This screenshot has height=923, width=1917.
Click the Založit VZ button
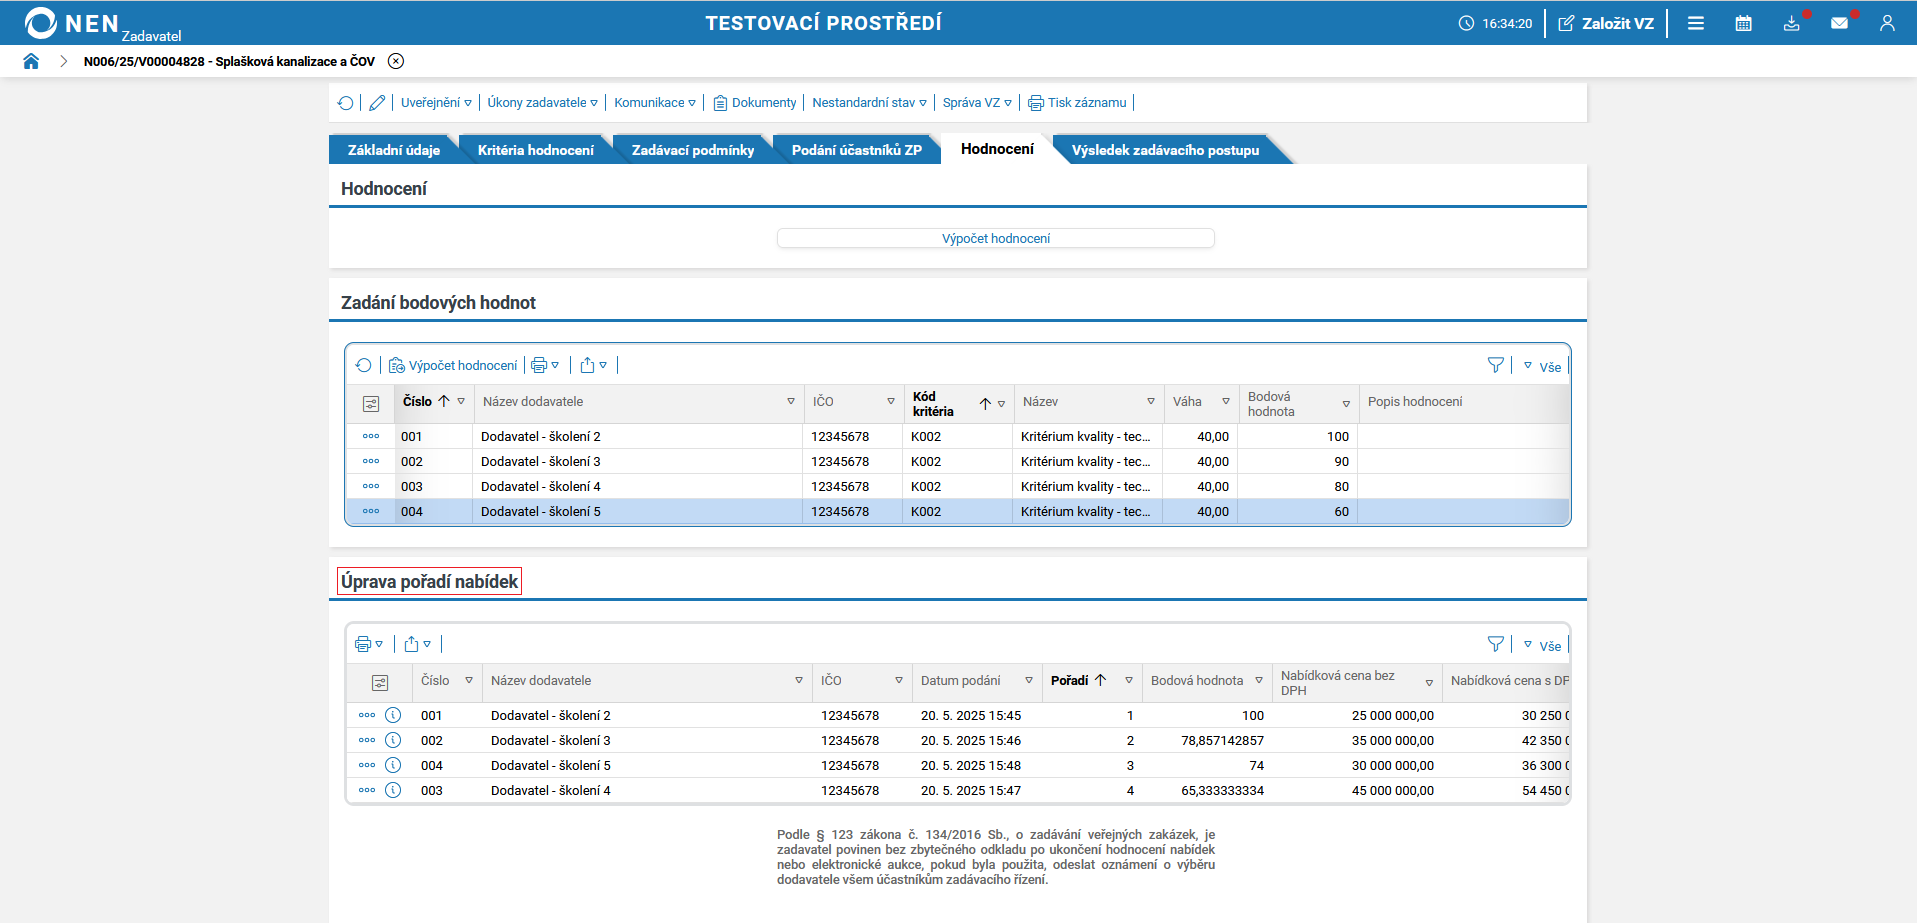tap(1606, 23)
